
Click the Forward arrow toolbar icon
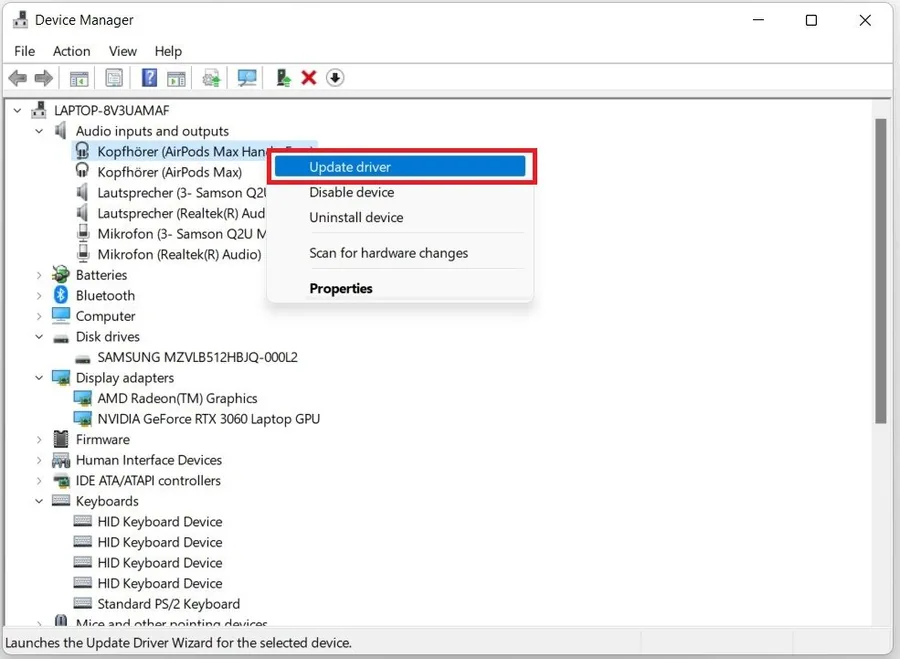coord(44,77)
